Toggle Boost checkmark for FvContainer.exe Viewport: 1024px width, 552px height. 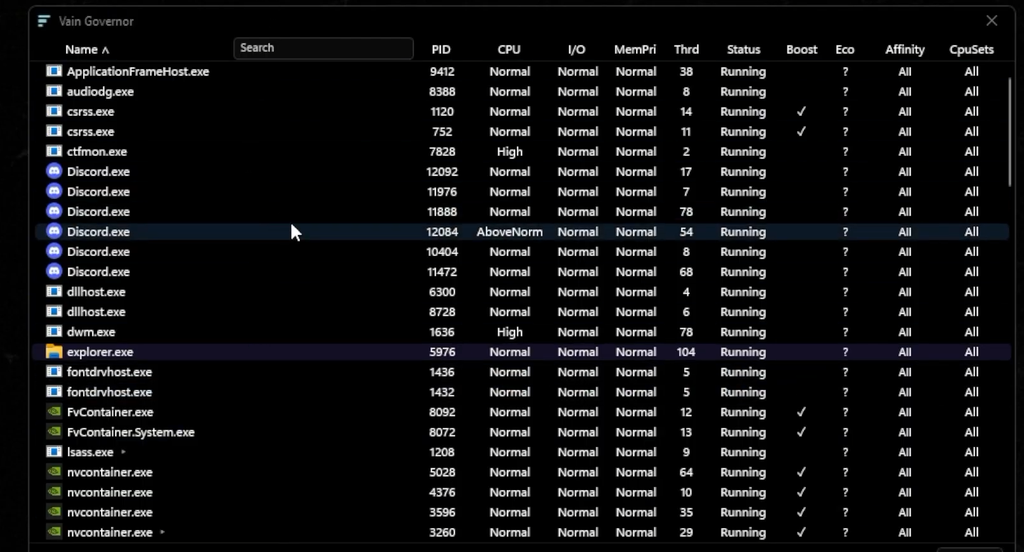[801, 412]
